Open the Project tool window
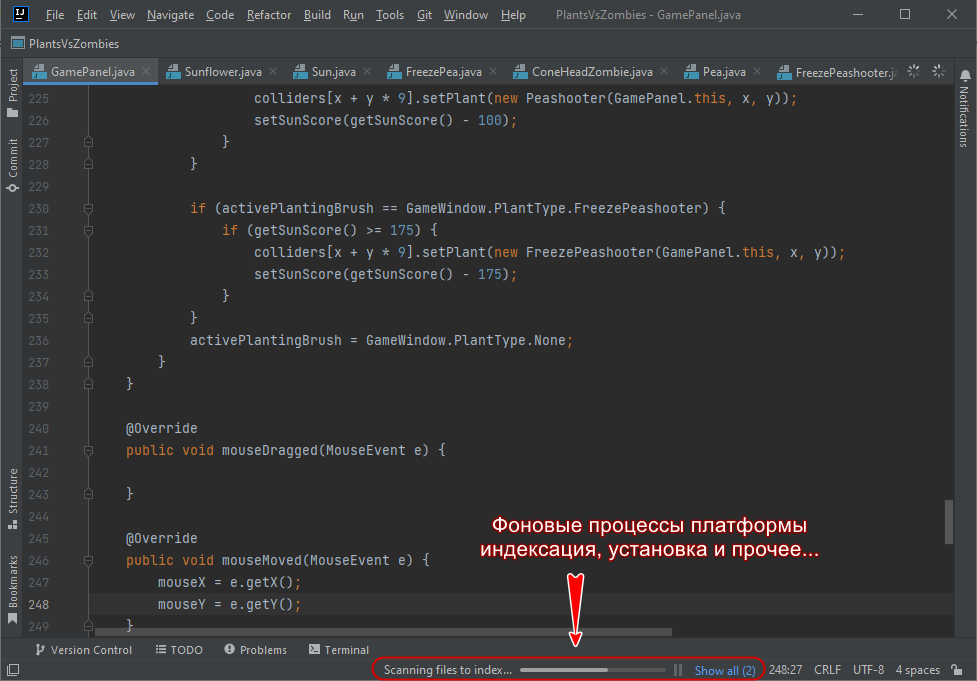Image resolution: width=977 pixels, height=681 pixels. (12, 92)
